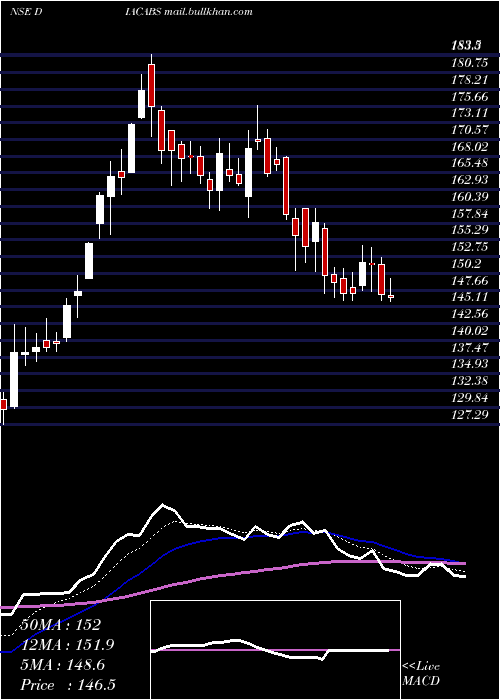Click the 134.93 price axis label
This screenshot has width=500, height=700.
click(x=470, y=364)
